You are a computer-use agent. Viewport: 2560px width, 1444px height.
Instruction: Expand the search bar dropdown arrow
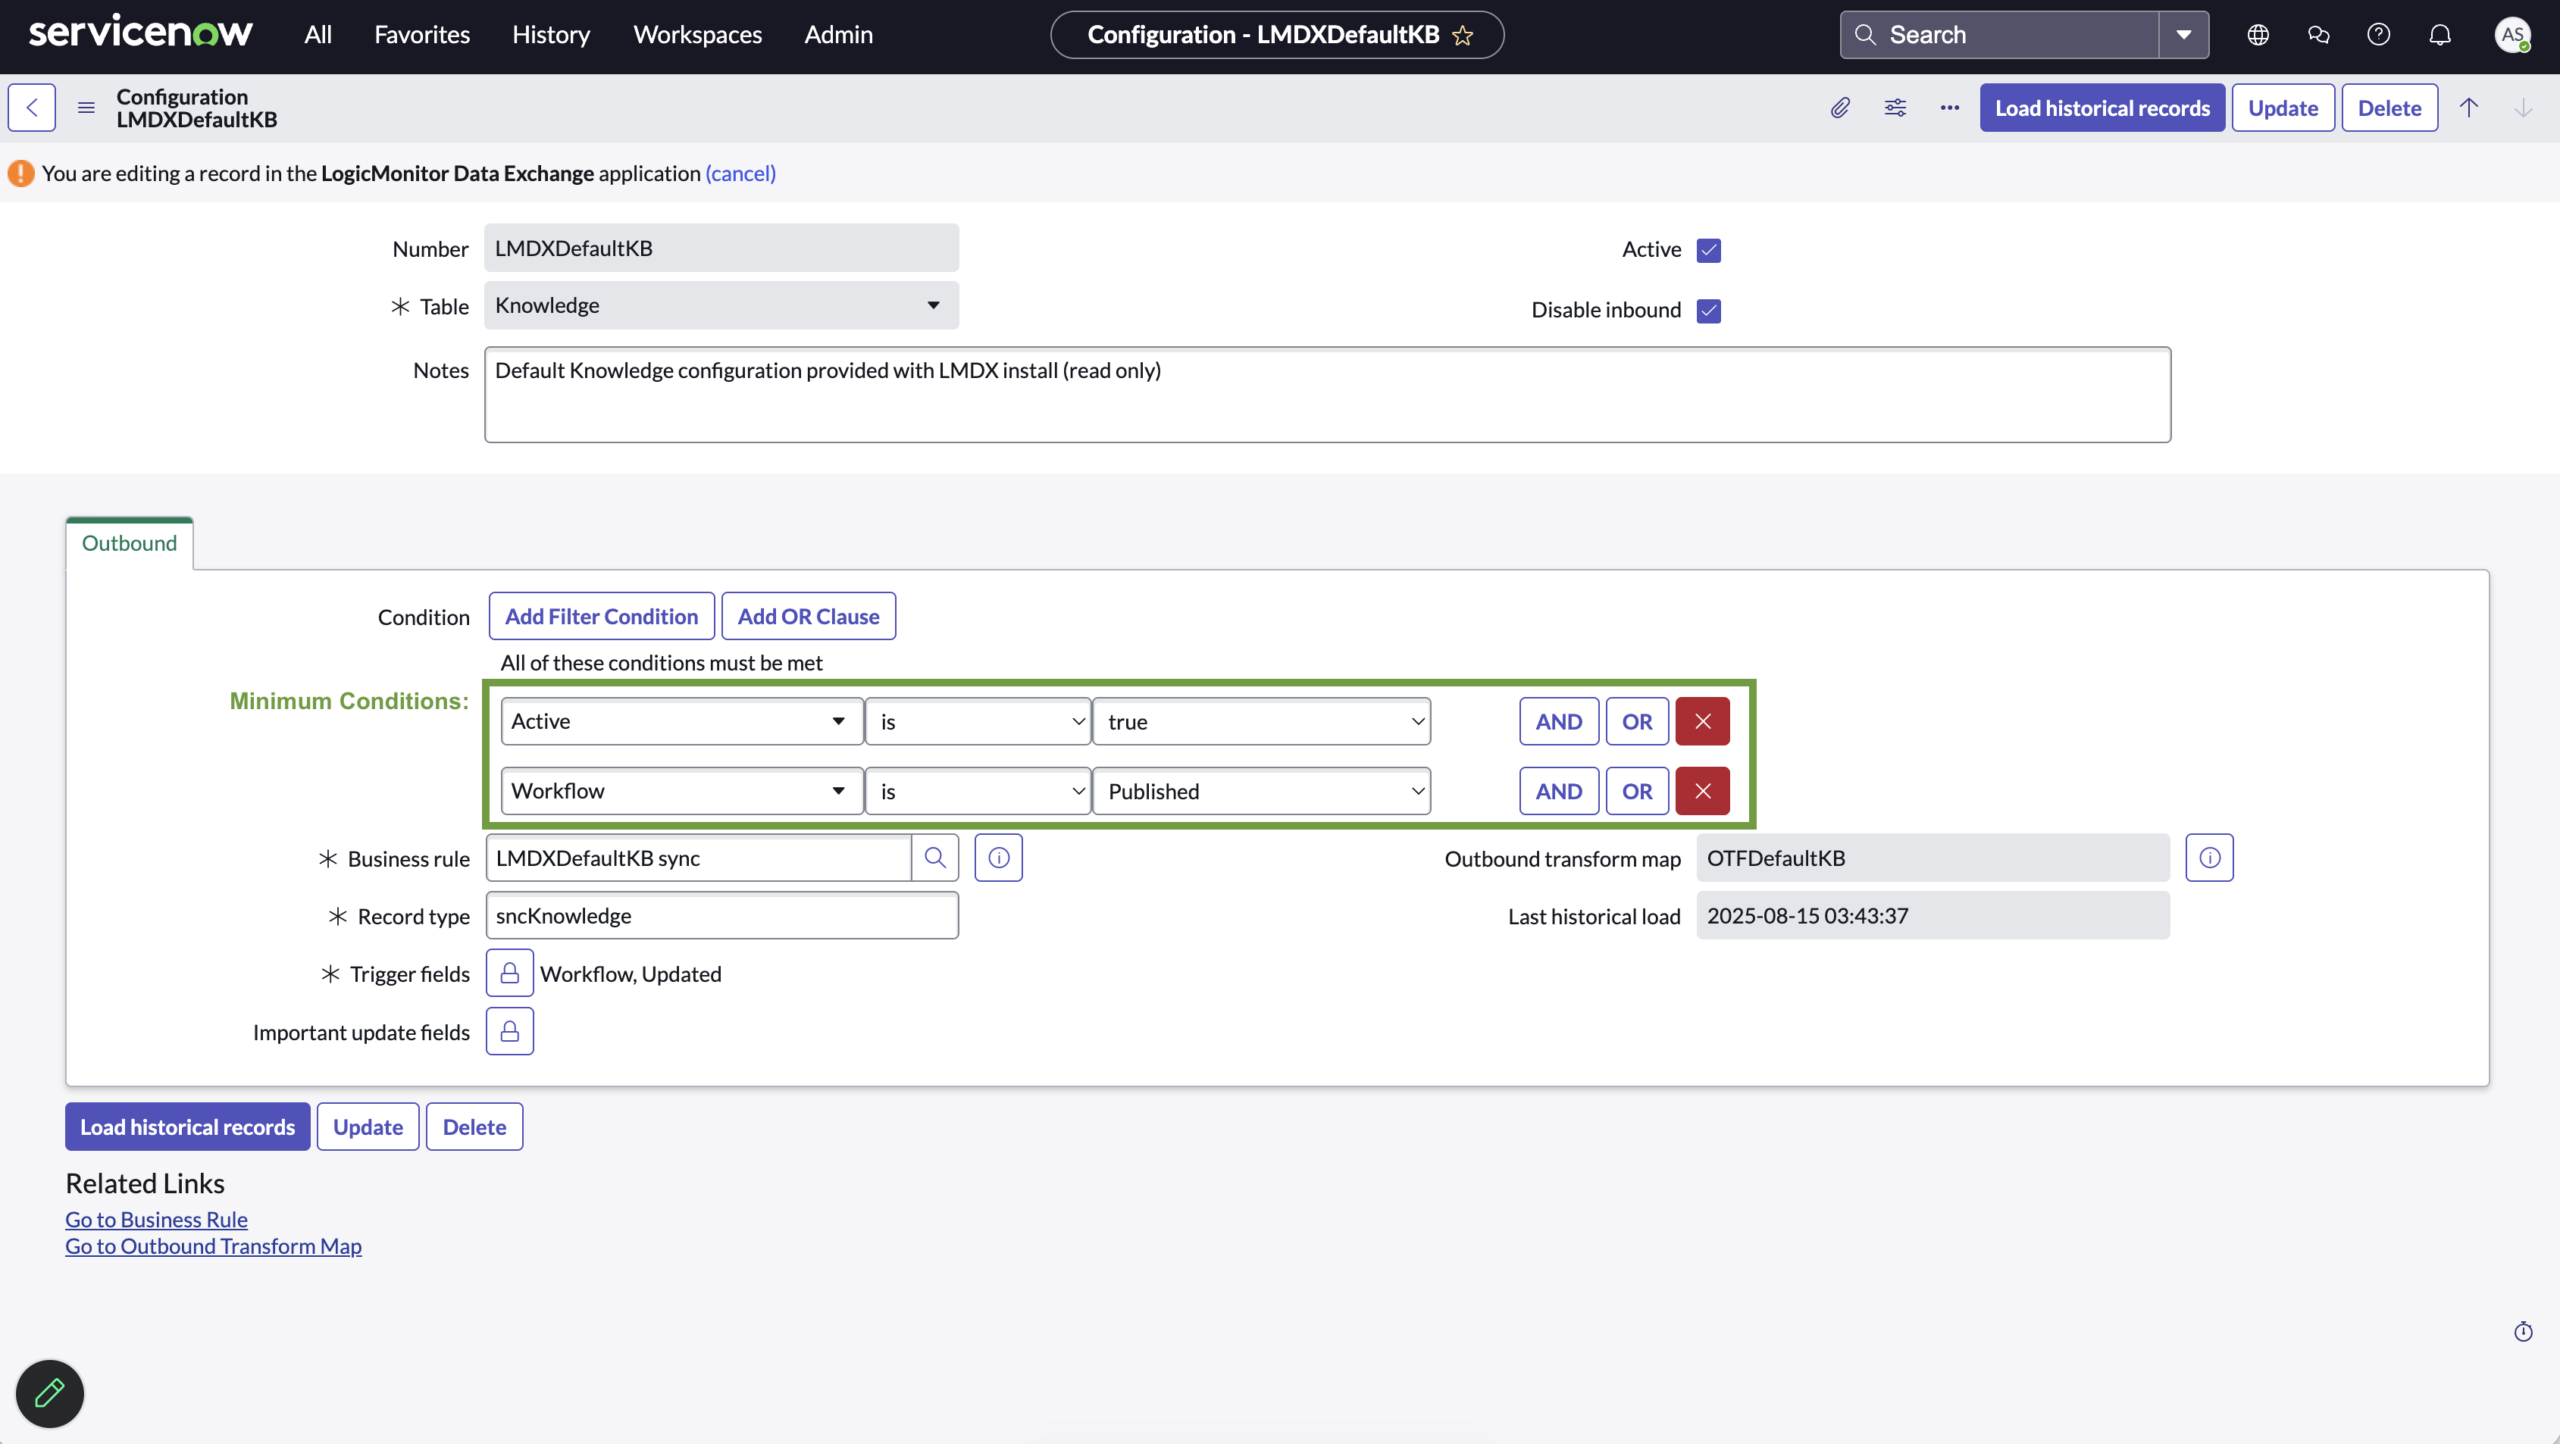point(2183,34)
